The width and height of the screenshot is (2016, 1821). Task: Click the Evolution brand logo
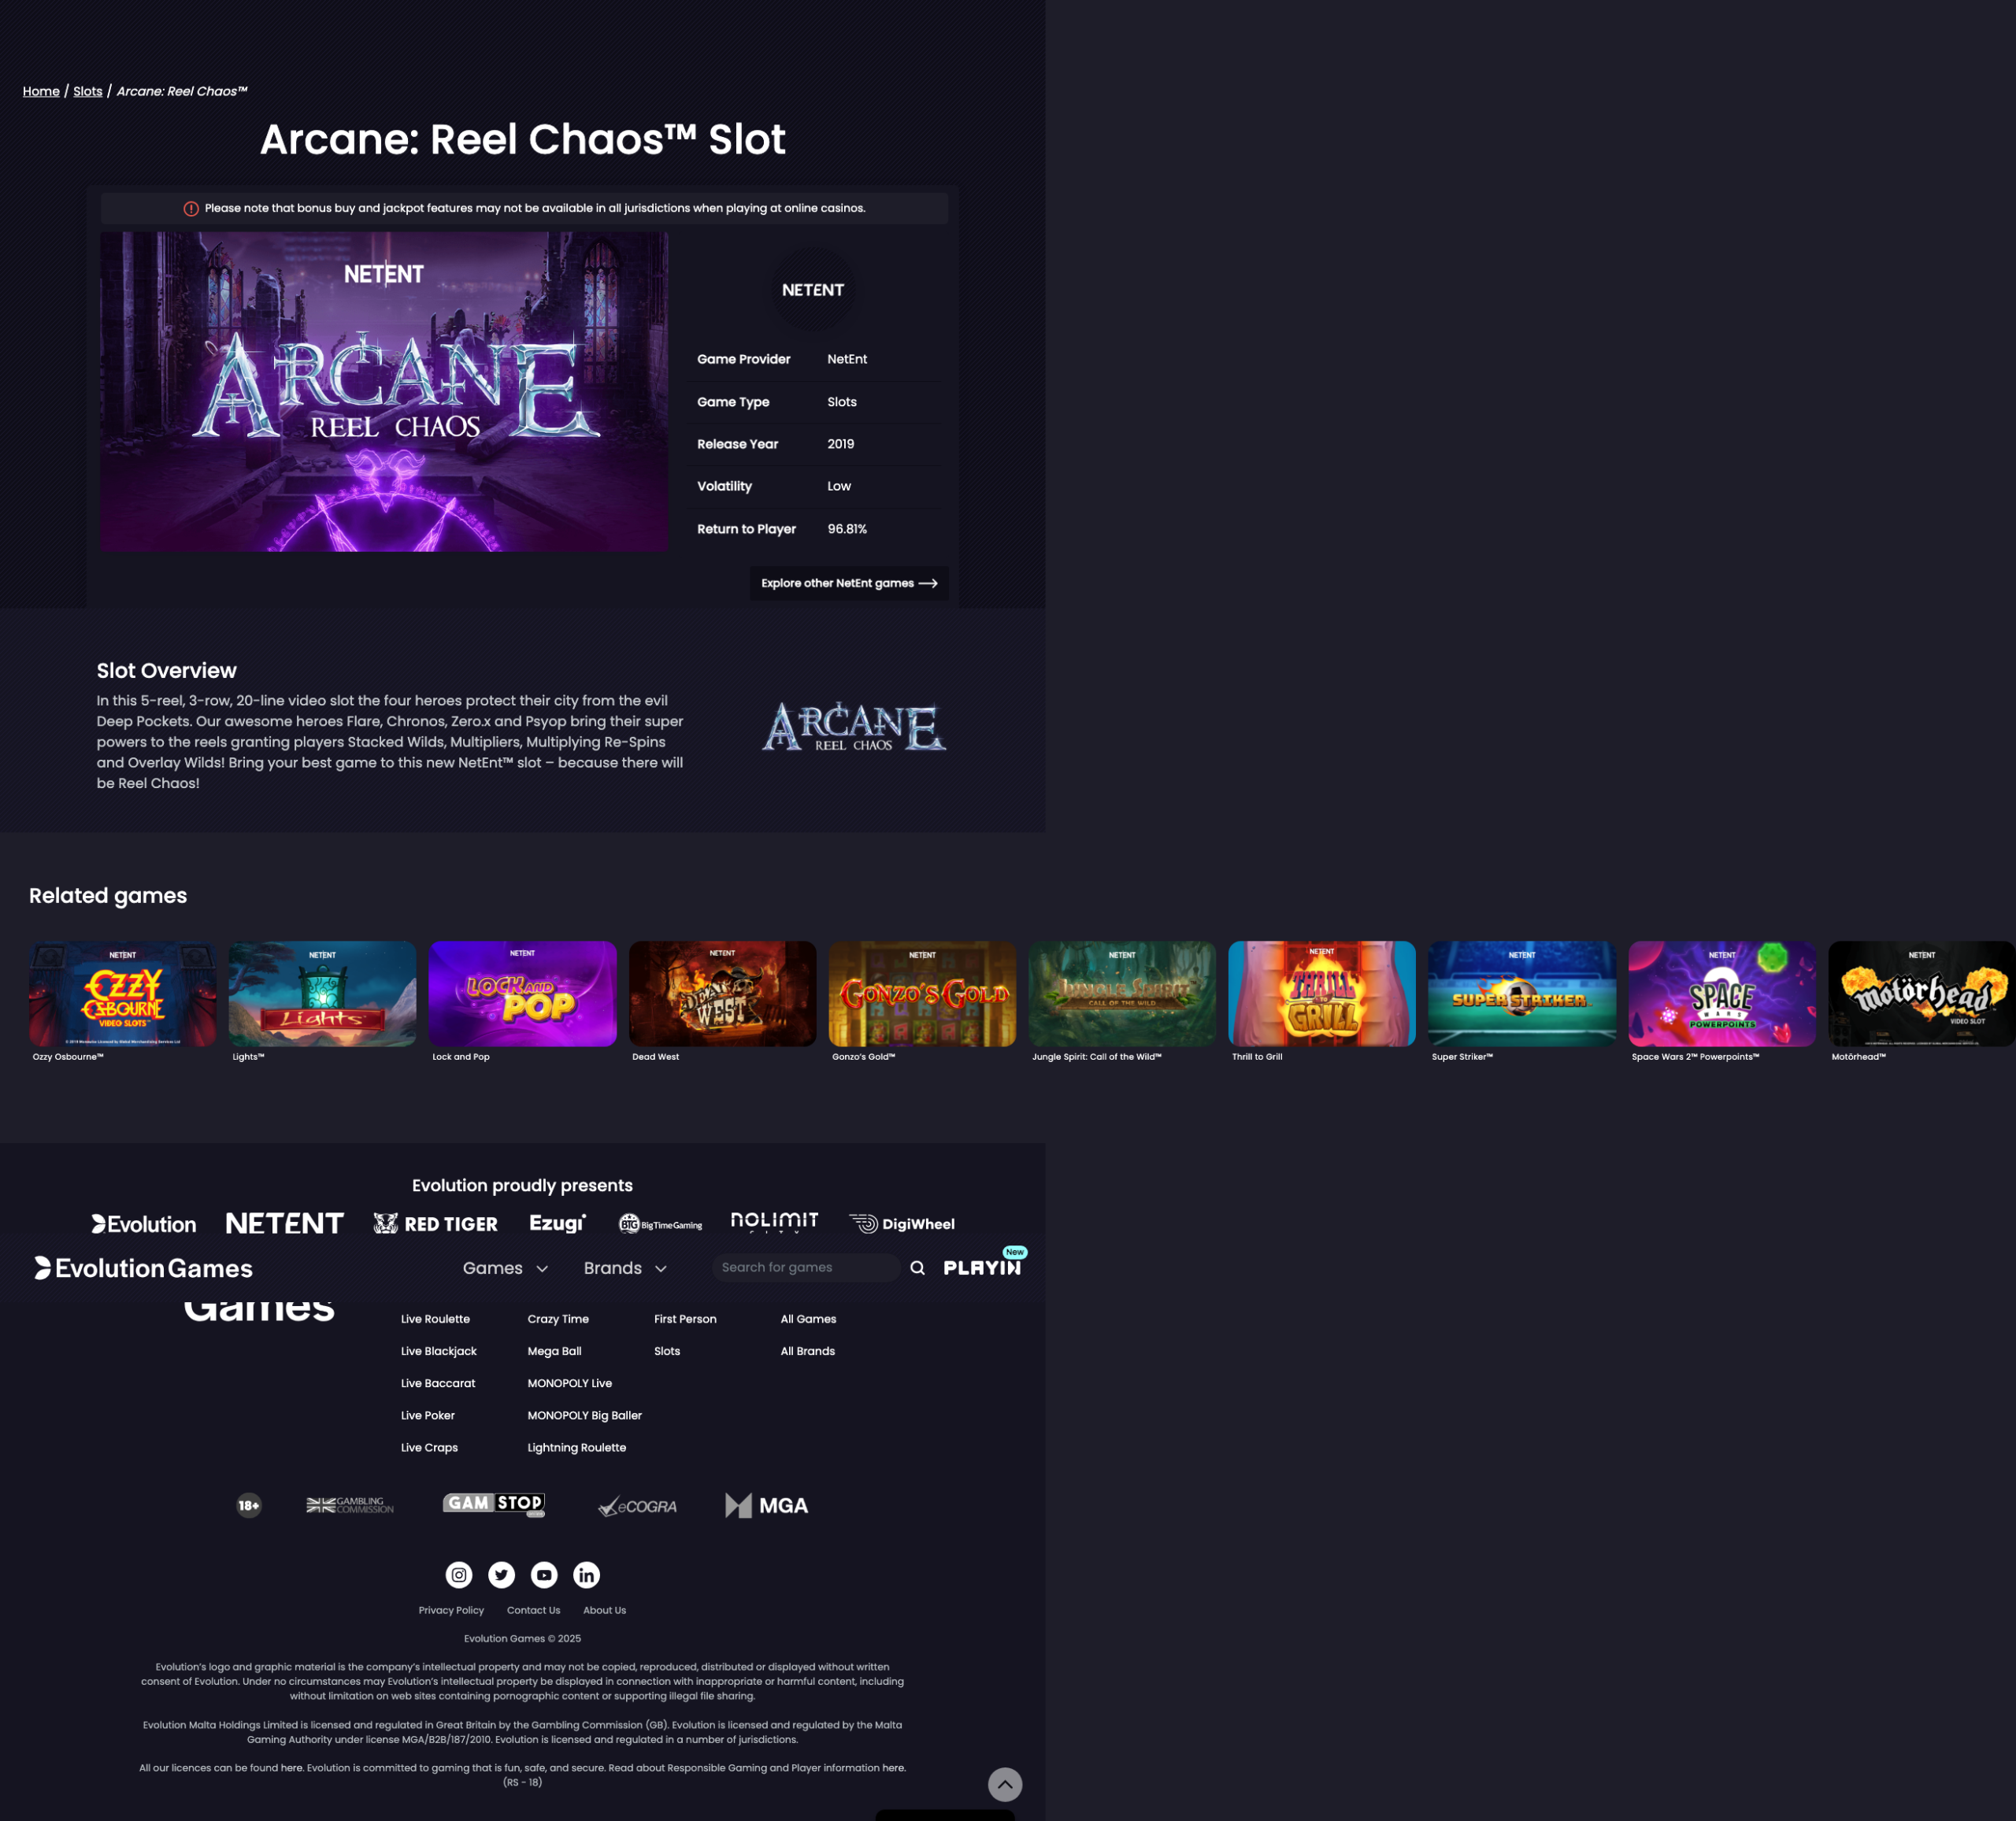[144, 1224]
